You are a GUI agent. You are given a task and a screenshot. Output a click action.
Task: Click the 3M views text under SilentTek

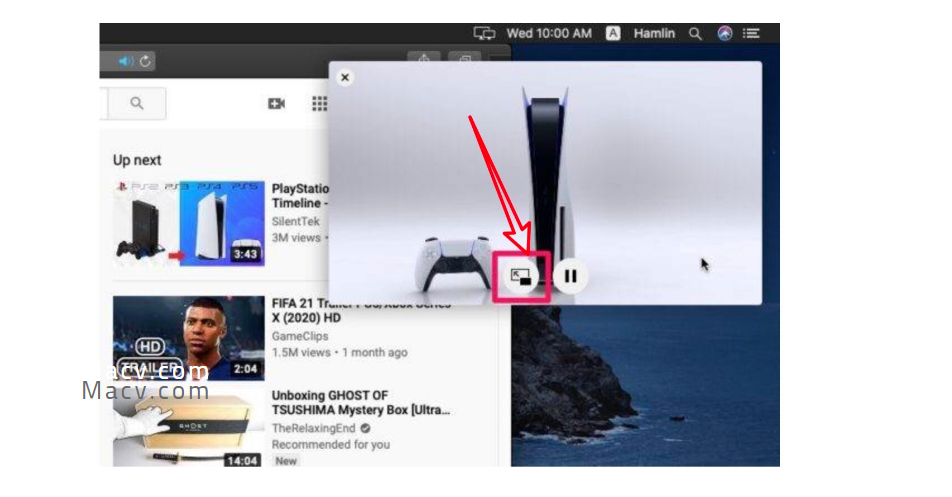coord(296,238)
